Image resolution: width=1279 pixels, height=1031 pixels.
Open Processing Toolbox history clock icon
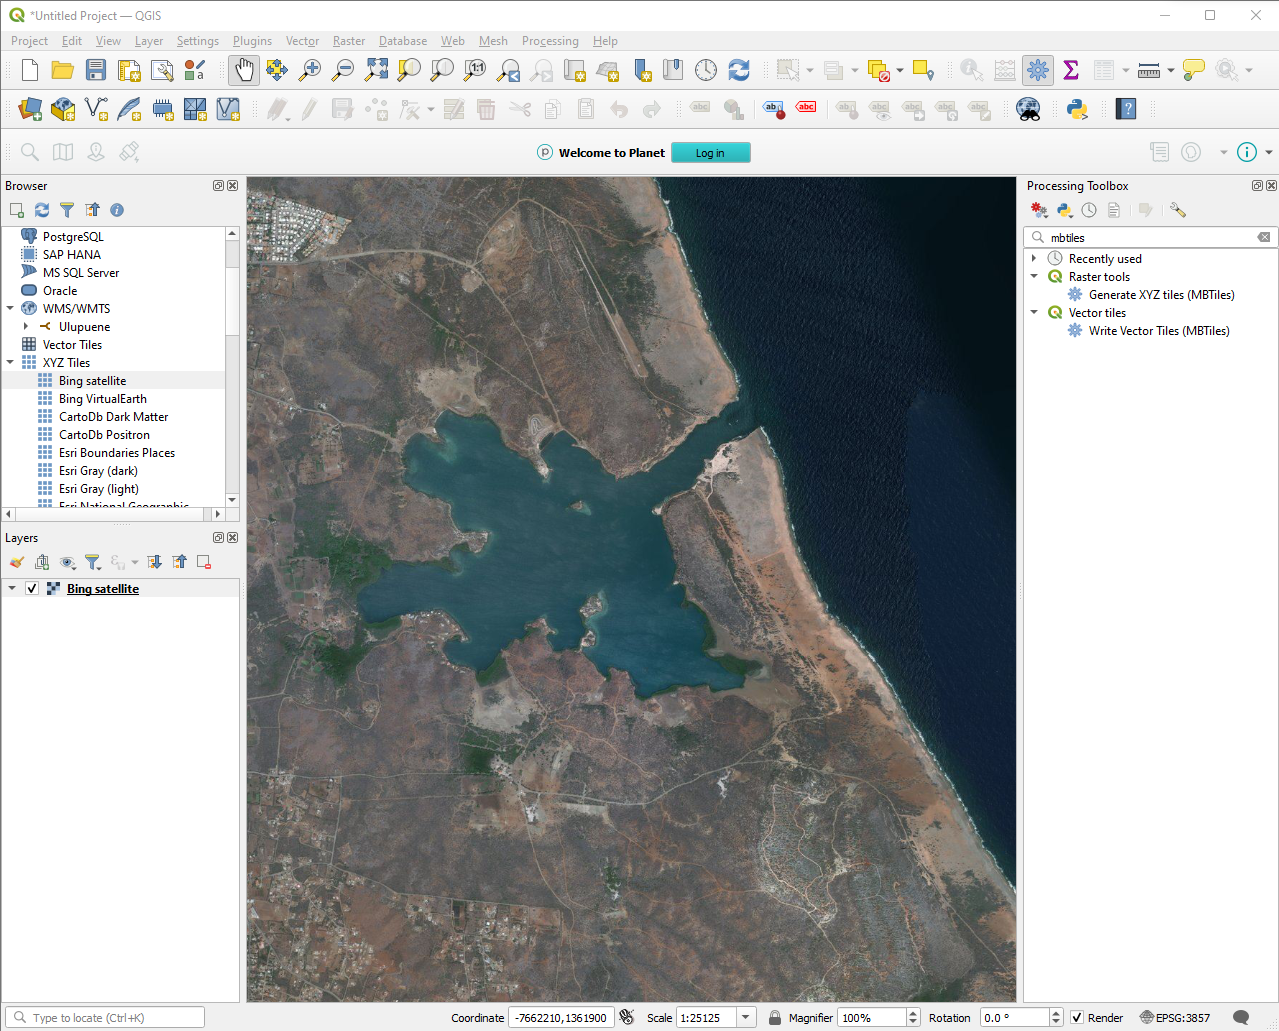[1089, 210]
